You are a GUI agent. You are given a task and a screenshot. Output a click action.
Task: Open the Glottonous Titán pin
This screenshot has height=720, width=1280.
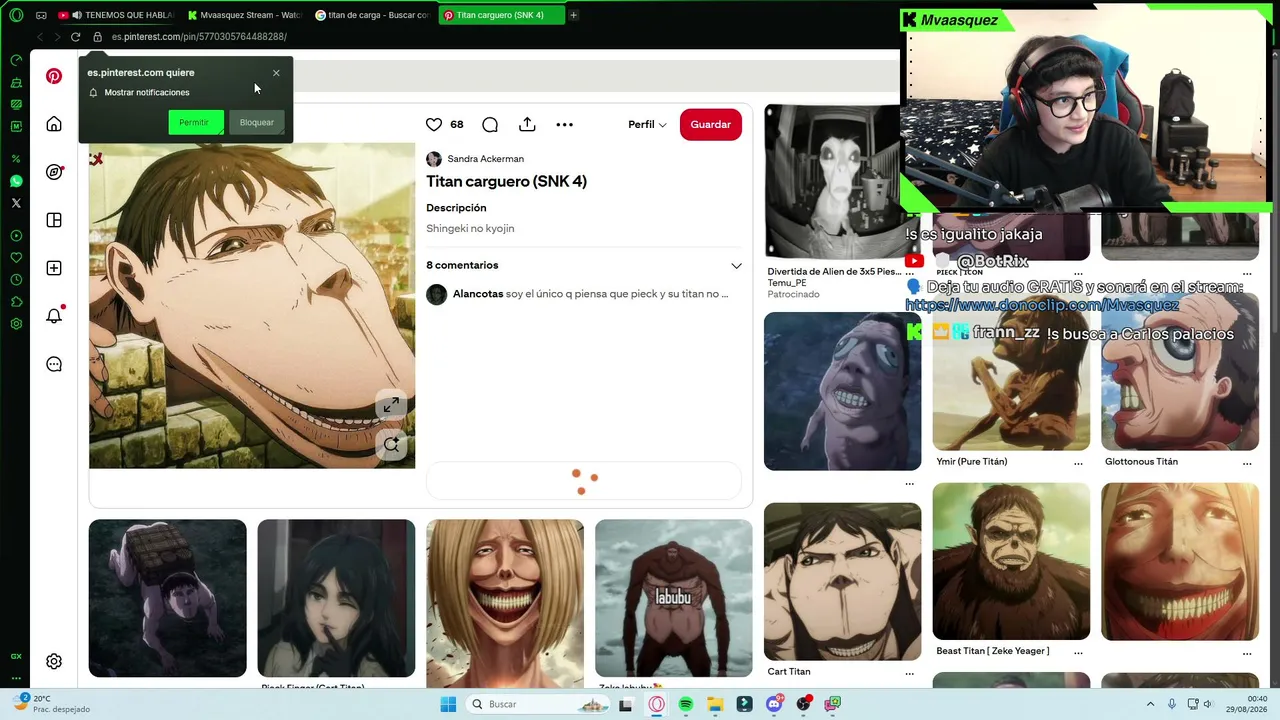1180,371
